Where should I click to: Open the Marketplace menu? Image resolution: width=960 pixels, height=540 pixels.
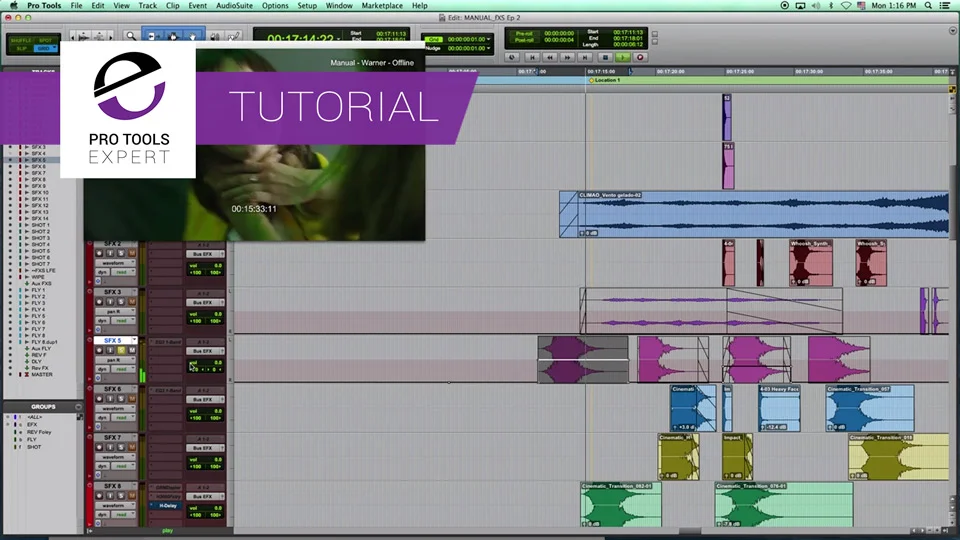coord(382,6)
